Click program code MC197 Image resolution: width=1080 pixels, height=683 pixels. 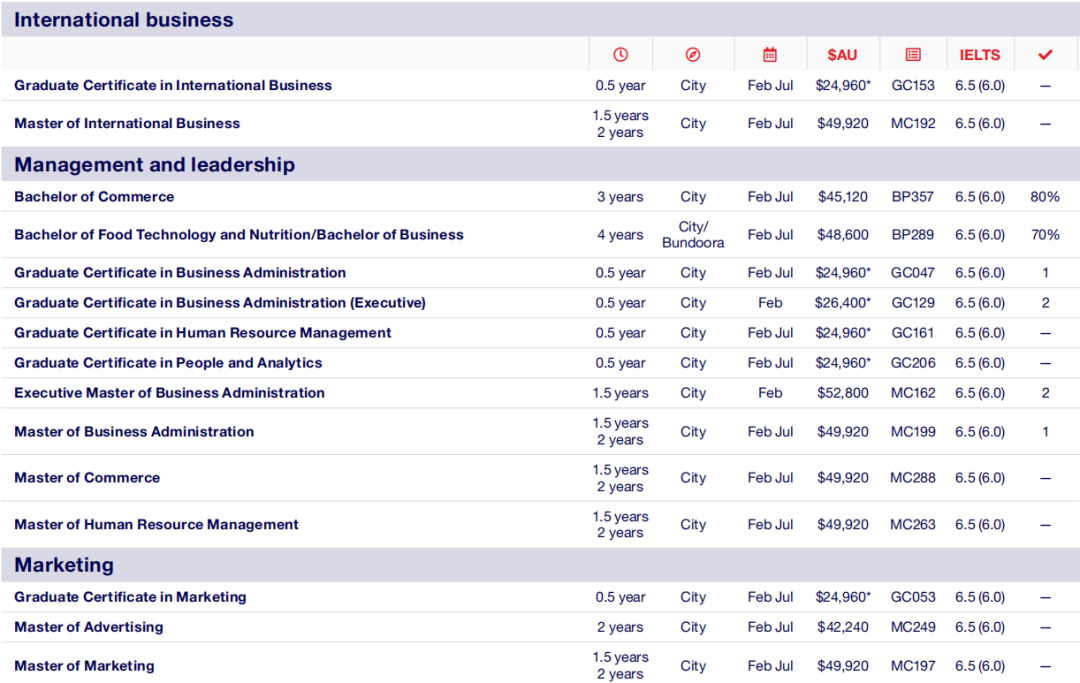coord(913,666)
